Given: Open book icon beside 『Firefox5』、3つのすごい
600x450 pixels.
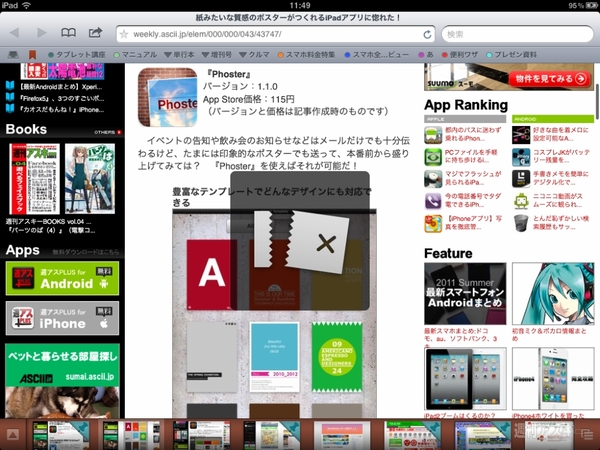Looking at the screenshot, I should pyautogui.click(x=10, y=97).
